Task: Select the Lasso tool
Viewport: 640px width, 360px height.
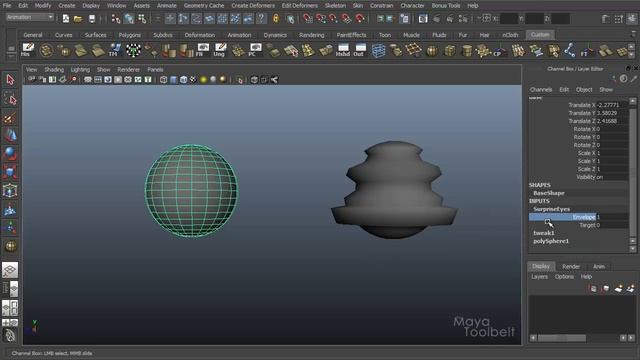Action: [10, 98]
